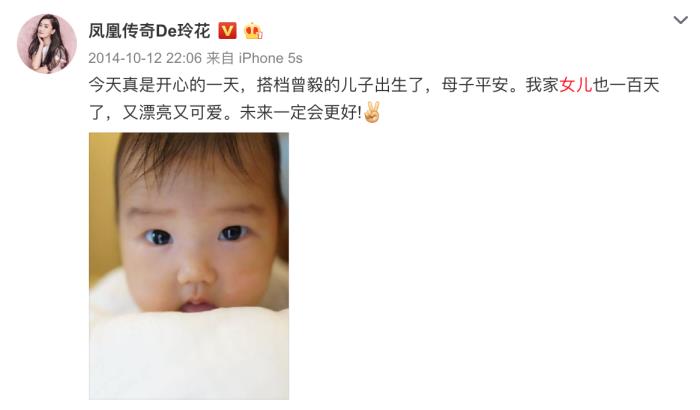Viewport: 700px width, 410px height.
Task: Click the 来自 source label
Action: [220, 58]
